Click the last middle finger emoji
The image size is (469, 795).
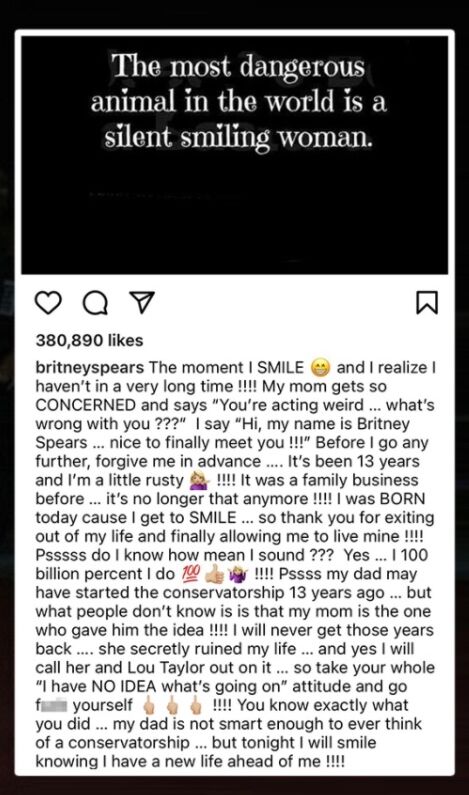pyautogui.click(x=196, y=705)
